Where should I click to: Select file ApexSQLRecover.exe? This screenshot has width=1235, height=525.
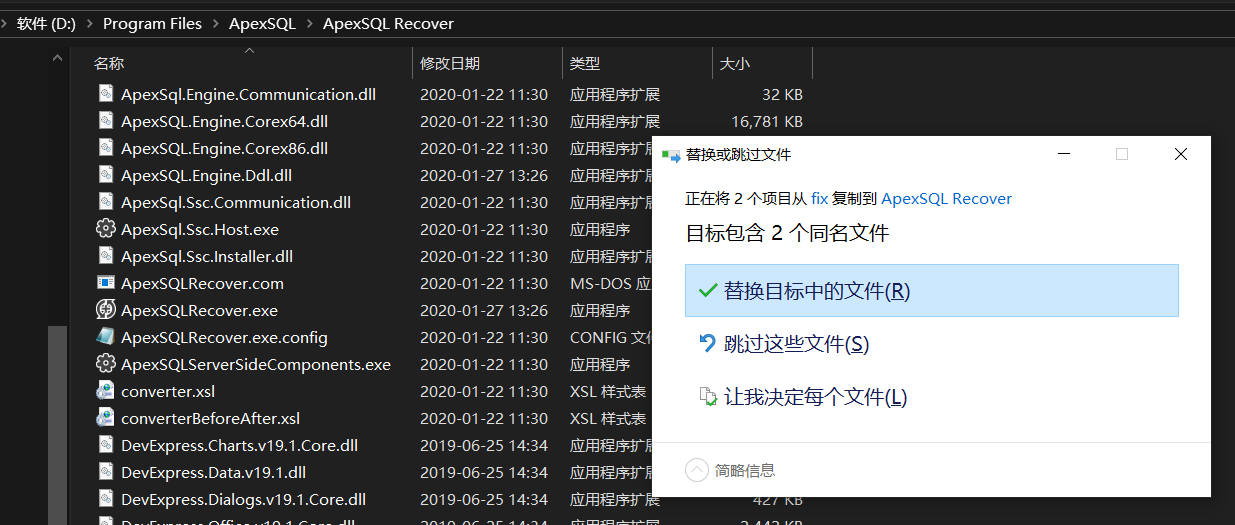[x=199, y=311]
